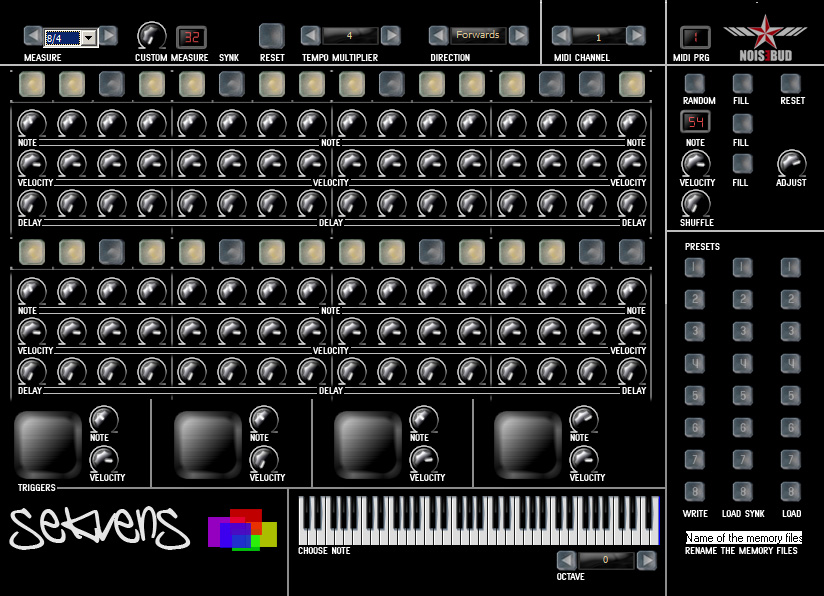Click the Fill button in the top right row

[743, 83]
